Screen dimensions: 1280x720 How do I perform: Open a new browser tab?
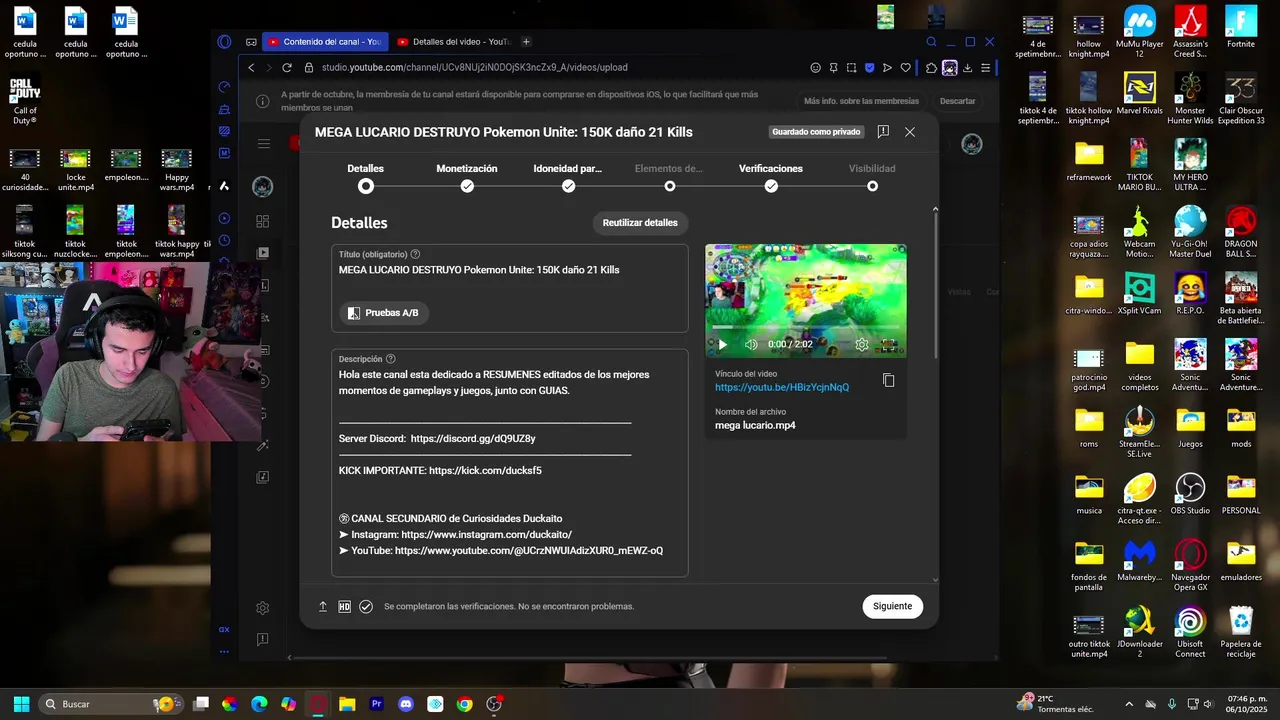coord(527,42)
